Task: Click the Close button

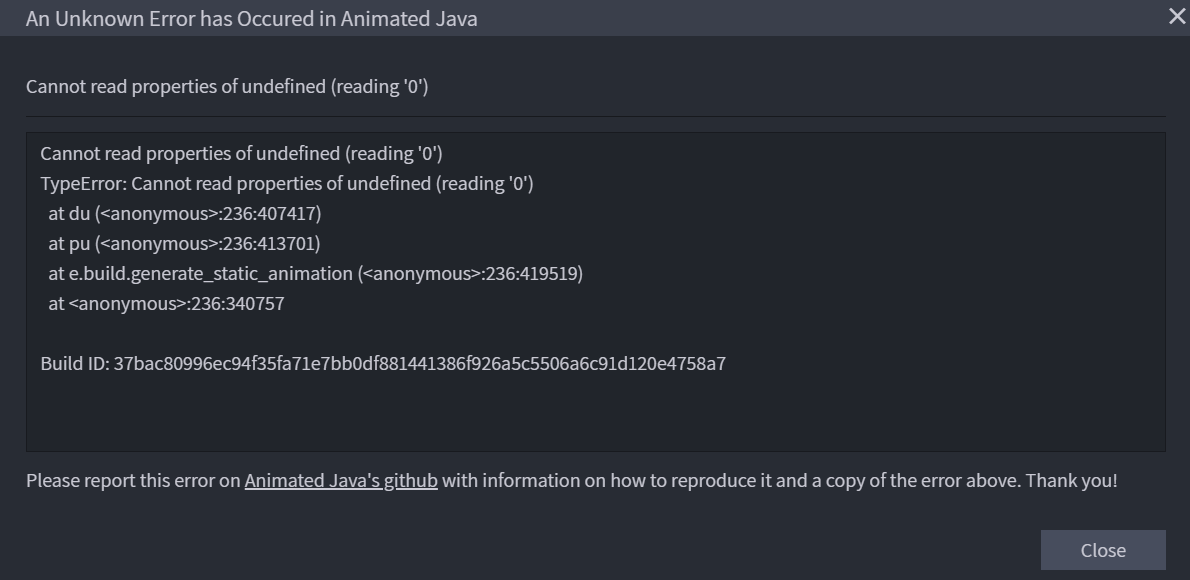Action: tap(1103, 549)
